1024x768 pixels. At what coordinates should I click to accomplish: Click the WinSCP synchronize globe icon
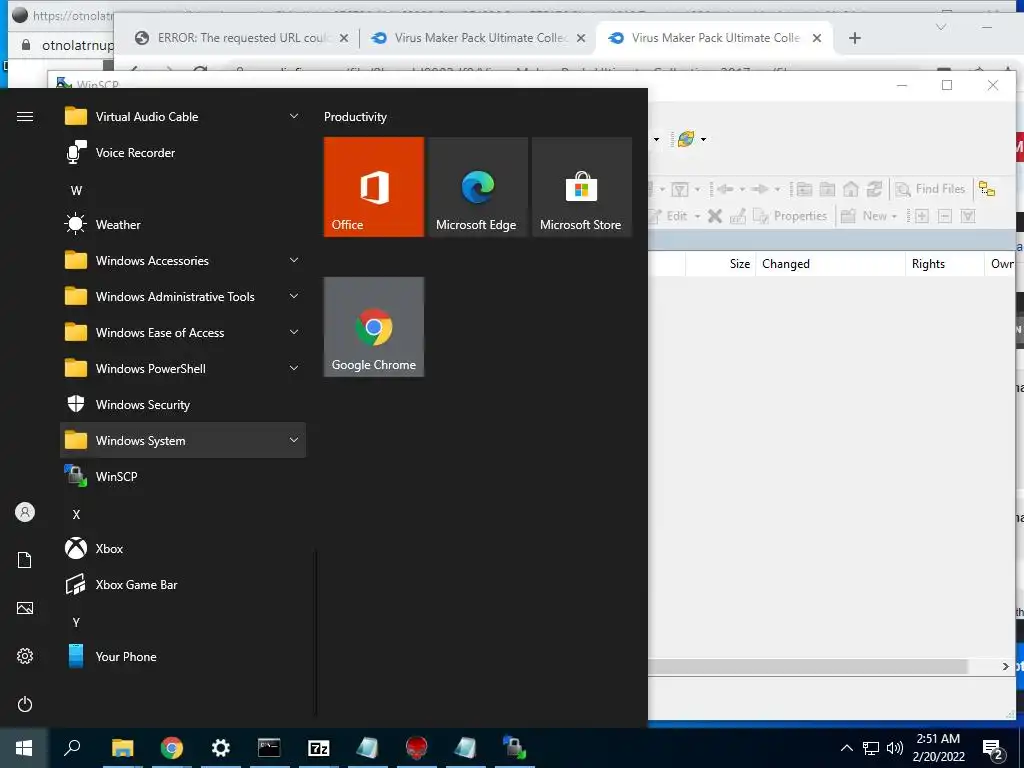coord(686,138)
